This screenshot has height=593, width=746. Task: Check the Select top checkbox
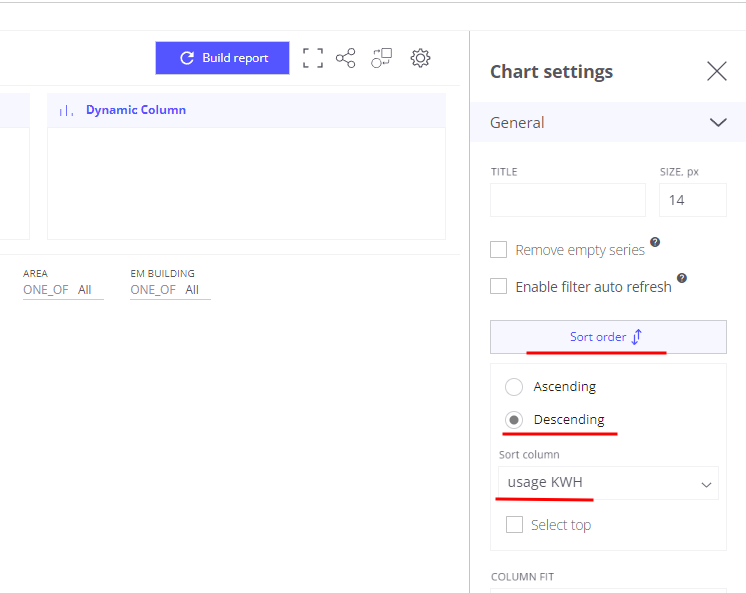(x=514, y=525)
